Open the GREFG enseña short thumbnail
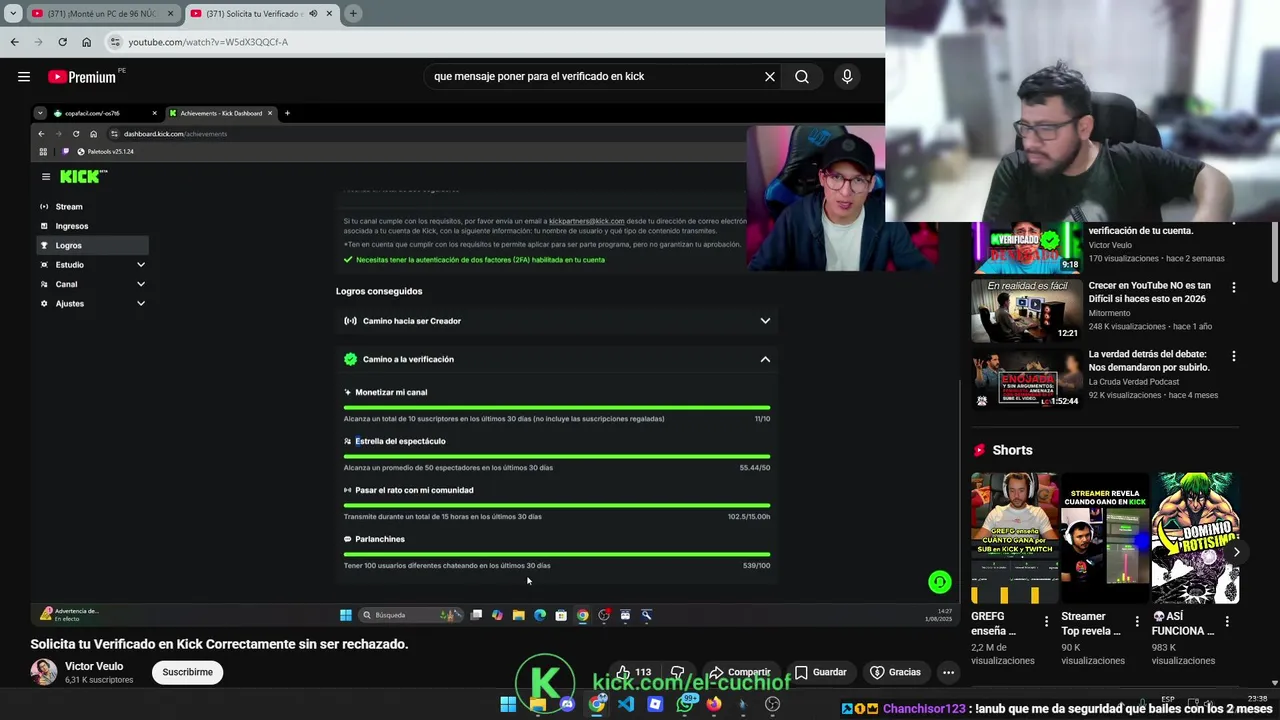This screenshot has height=720, width=1280. point(1014,538)
